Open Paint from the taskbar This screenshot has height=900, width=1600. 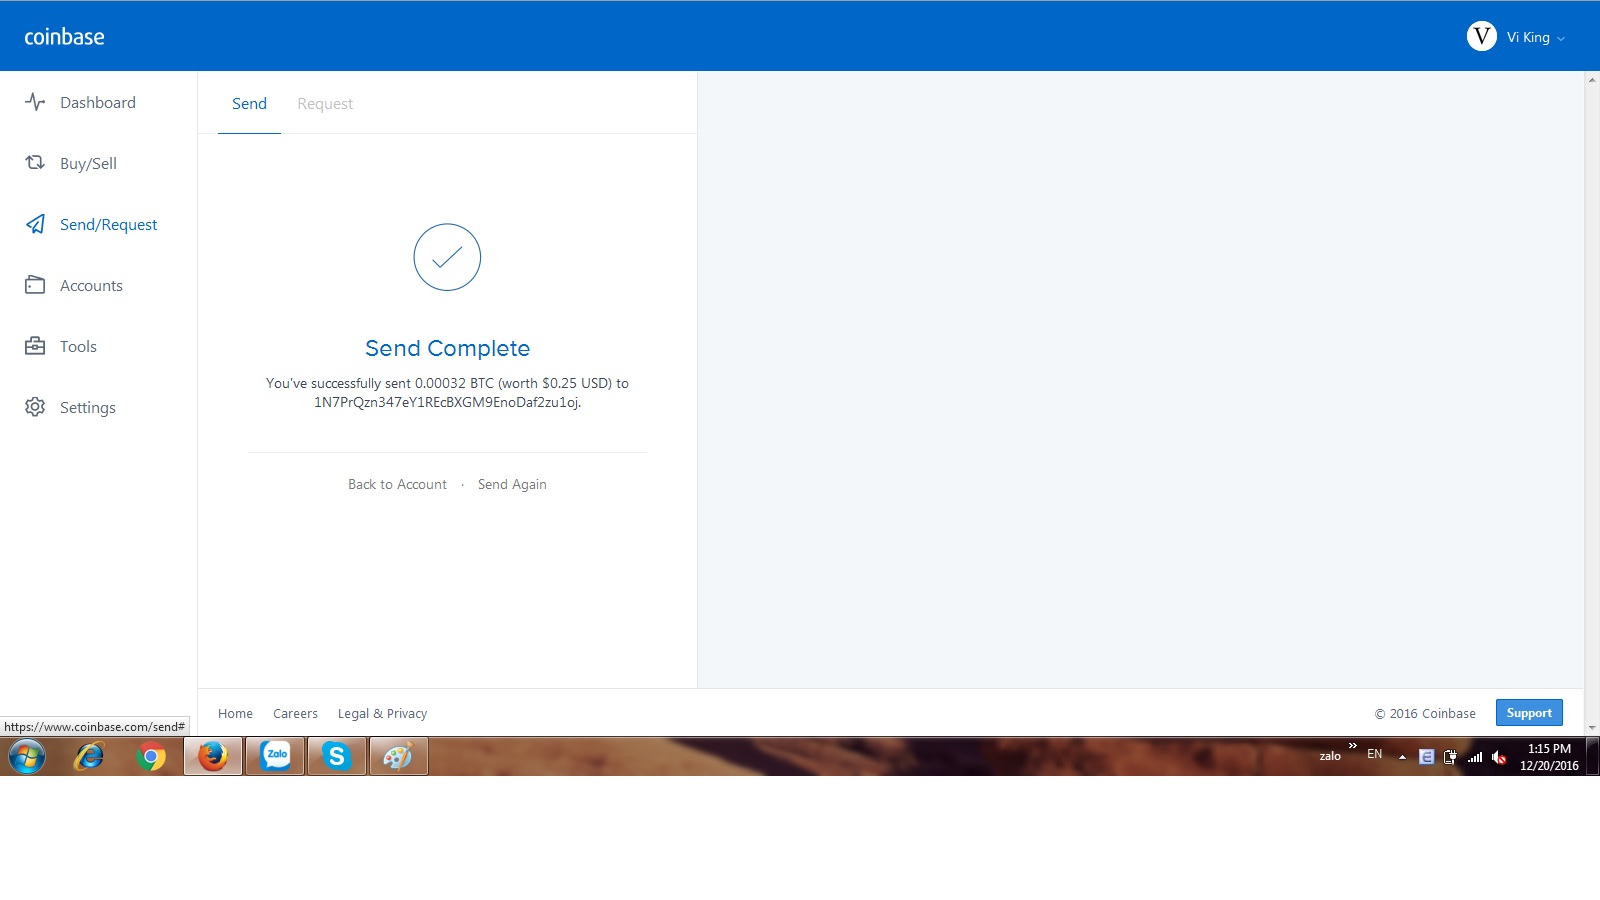point(399,756)
